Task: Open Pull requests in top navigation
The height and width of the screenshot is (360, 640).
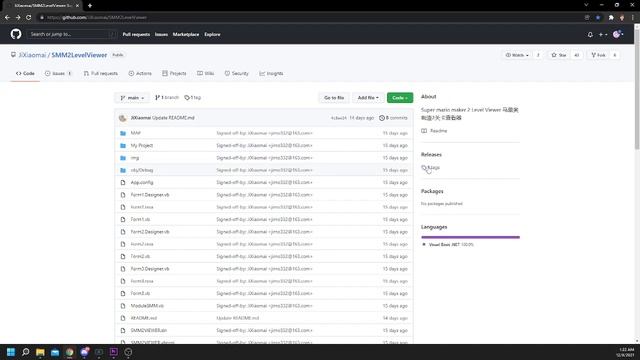Action: 136,34
